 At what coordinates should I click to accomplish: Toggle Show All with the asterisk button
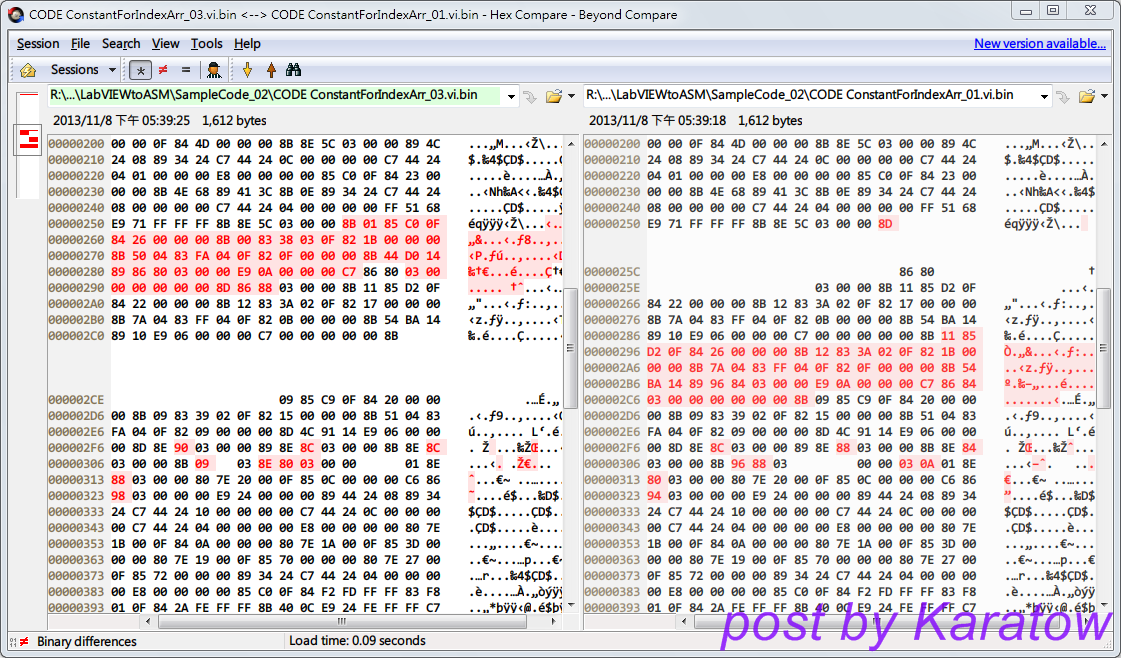(140, 70)
